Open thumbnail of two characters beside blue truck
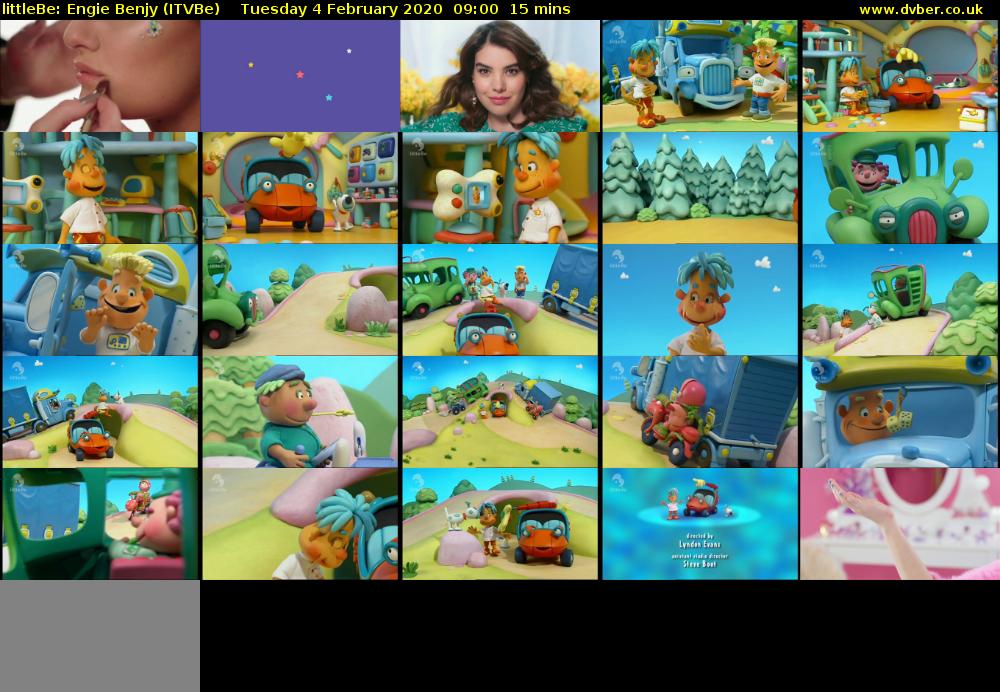Screen dimensions: 1000x692 tap(700, 76)
